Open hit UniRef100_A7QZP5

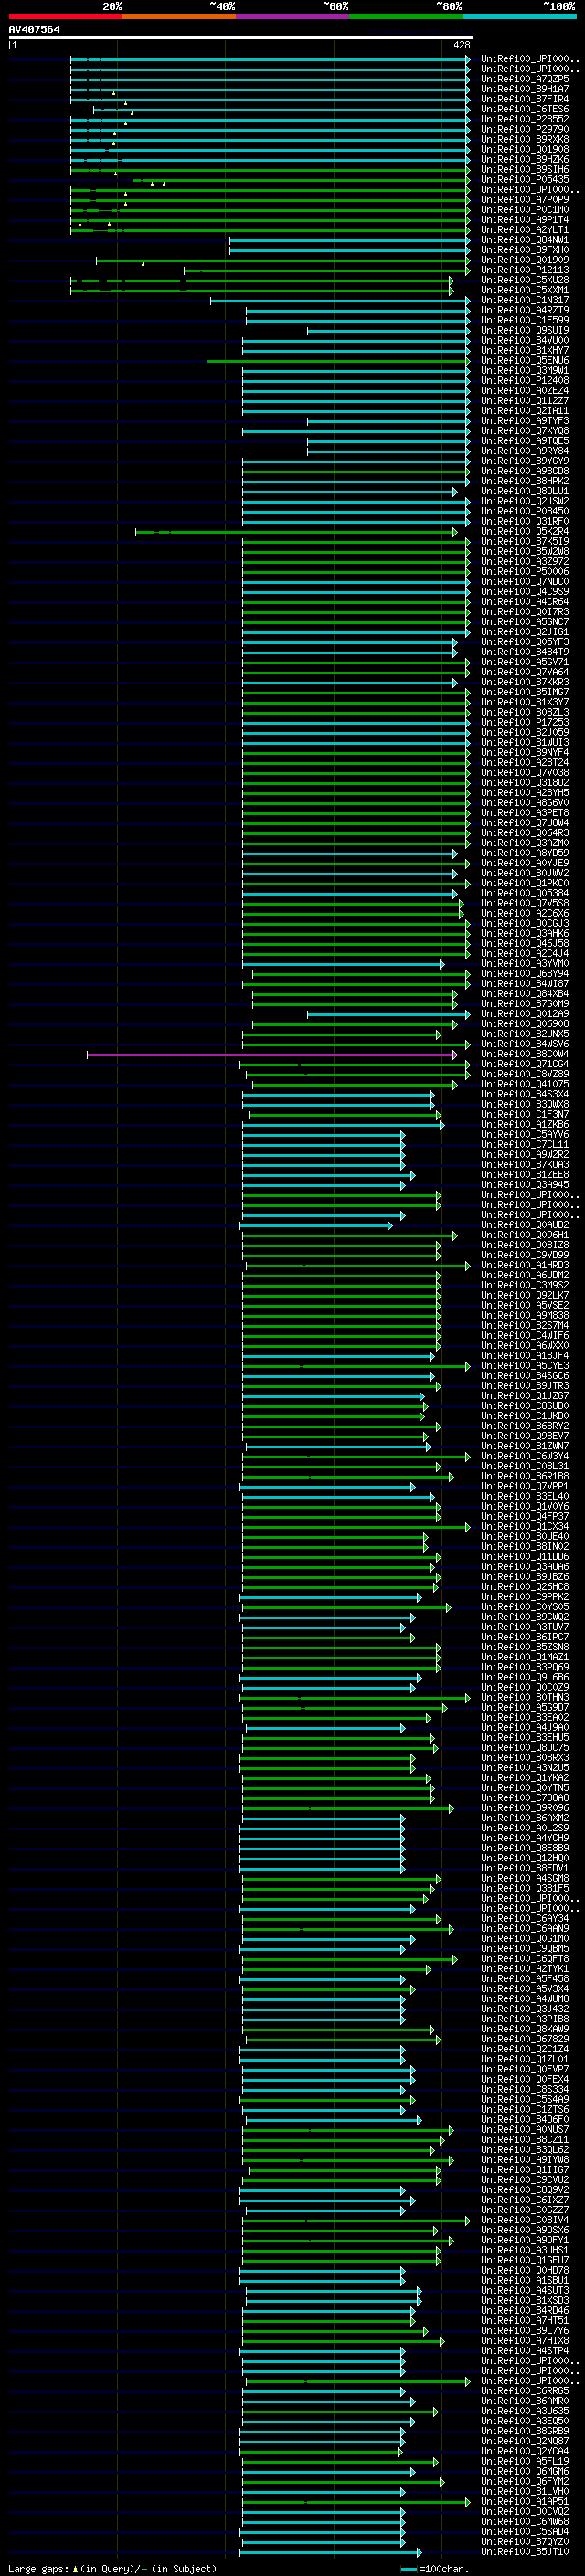[525, 79]
